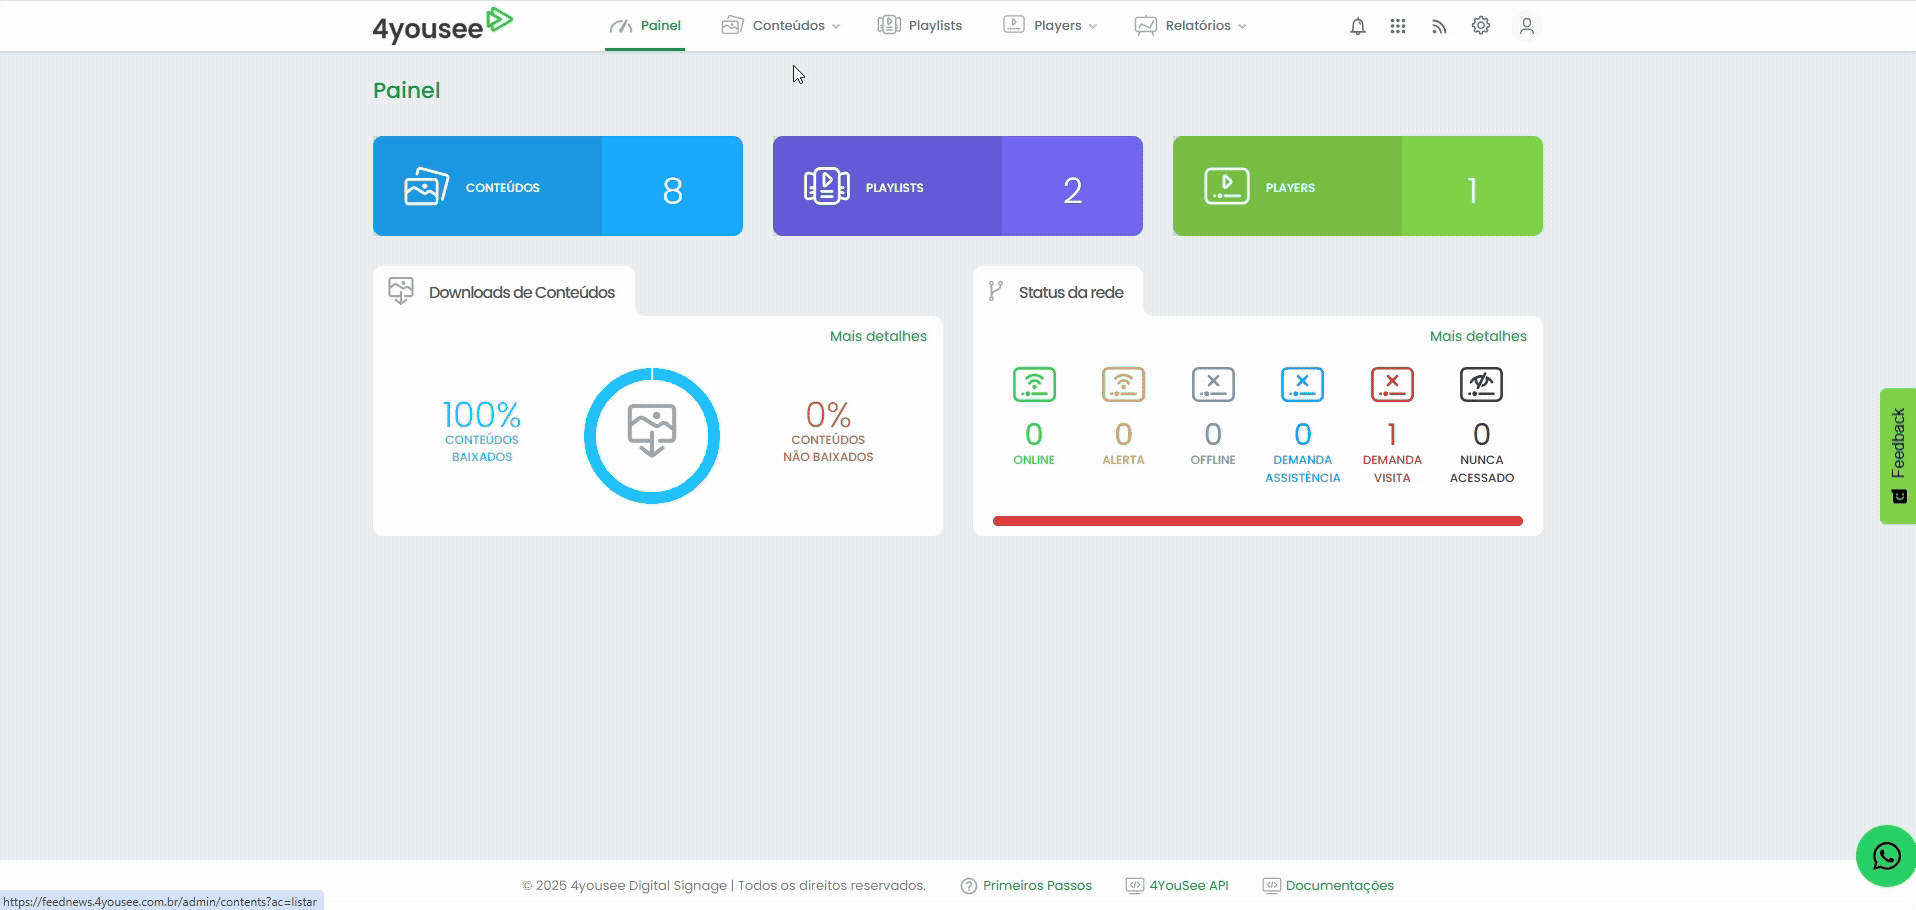Screen dimensions: 1916x910
Task: Open the notifications bell icon
Action: [1357, 26]
